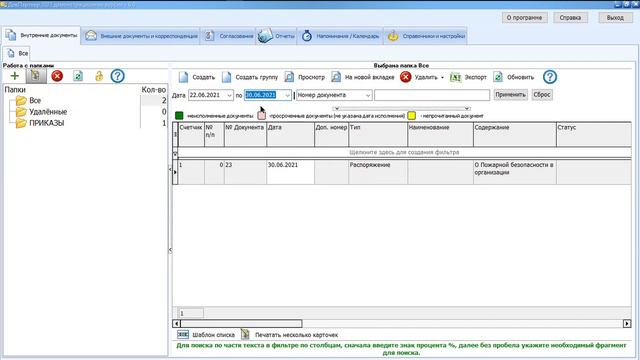Open the Напоминания / Календарь tab
This screenshot has height=360, width=640.
tap(340, 36)
